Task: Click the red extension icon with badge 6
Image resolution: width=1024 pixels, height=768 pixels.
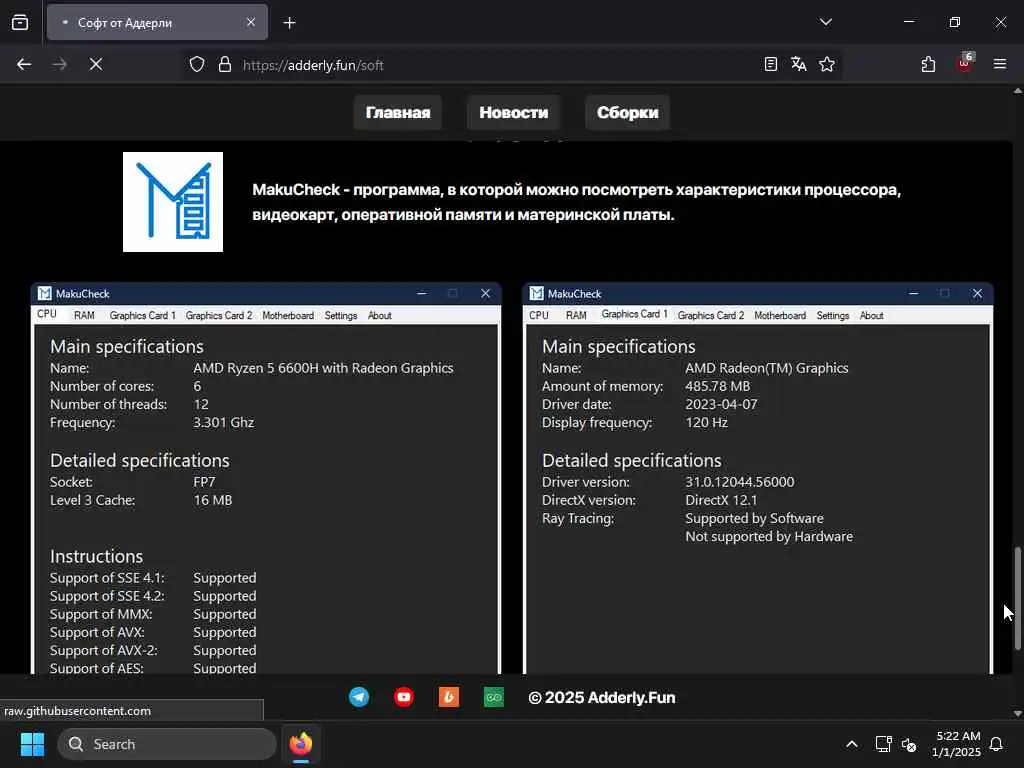Action: coord(965,63)
